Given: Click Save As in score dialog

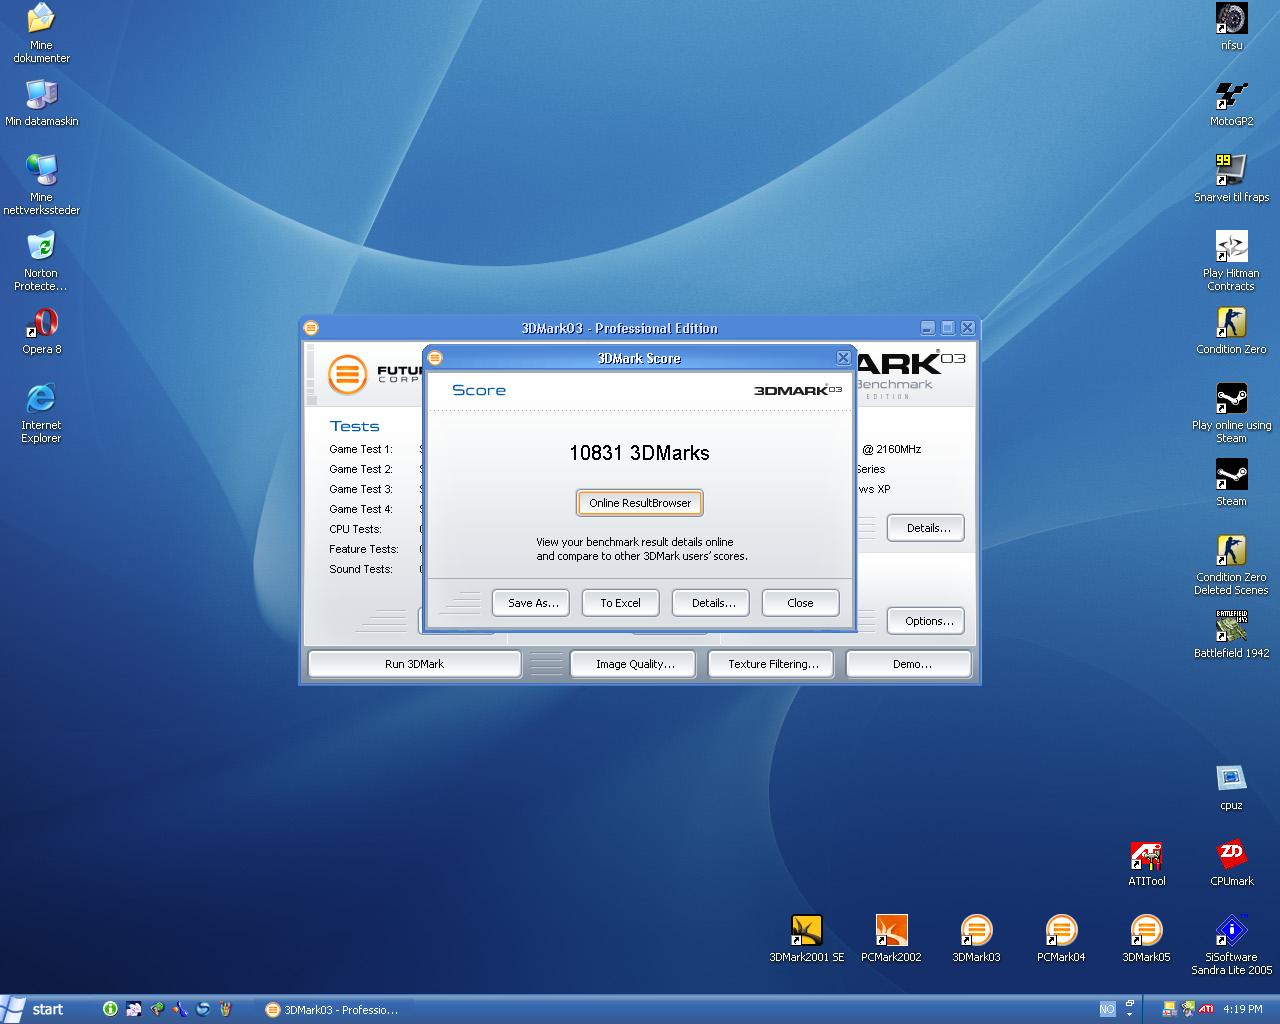Looking at the screenshot, I should (531, 603).
